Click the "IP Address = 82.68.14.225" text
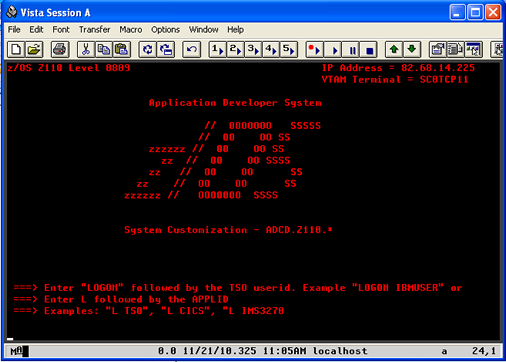 pos(398,68)
